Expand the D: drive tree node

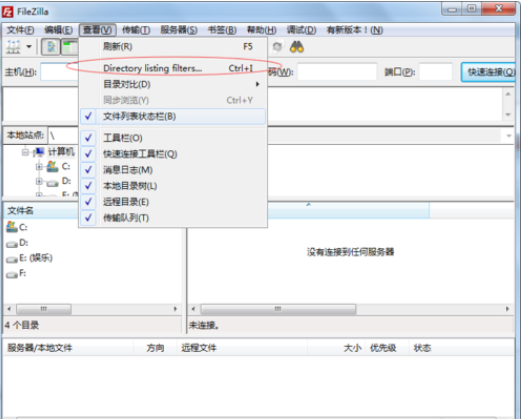pyautogui.click(x=39, y=182)
